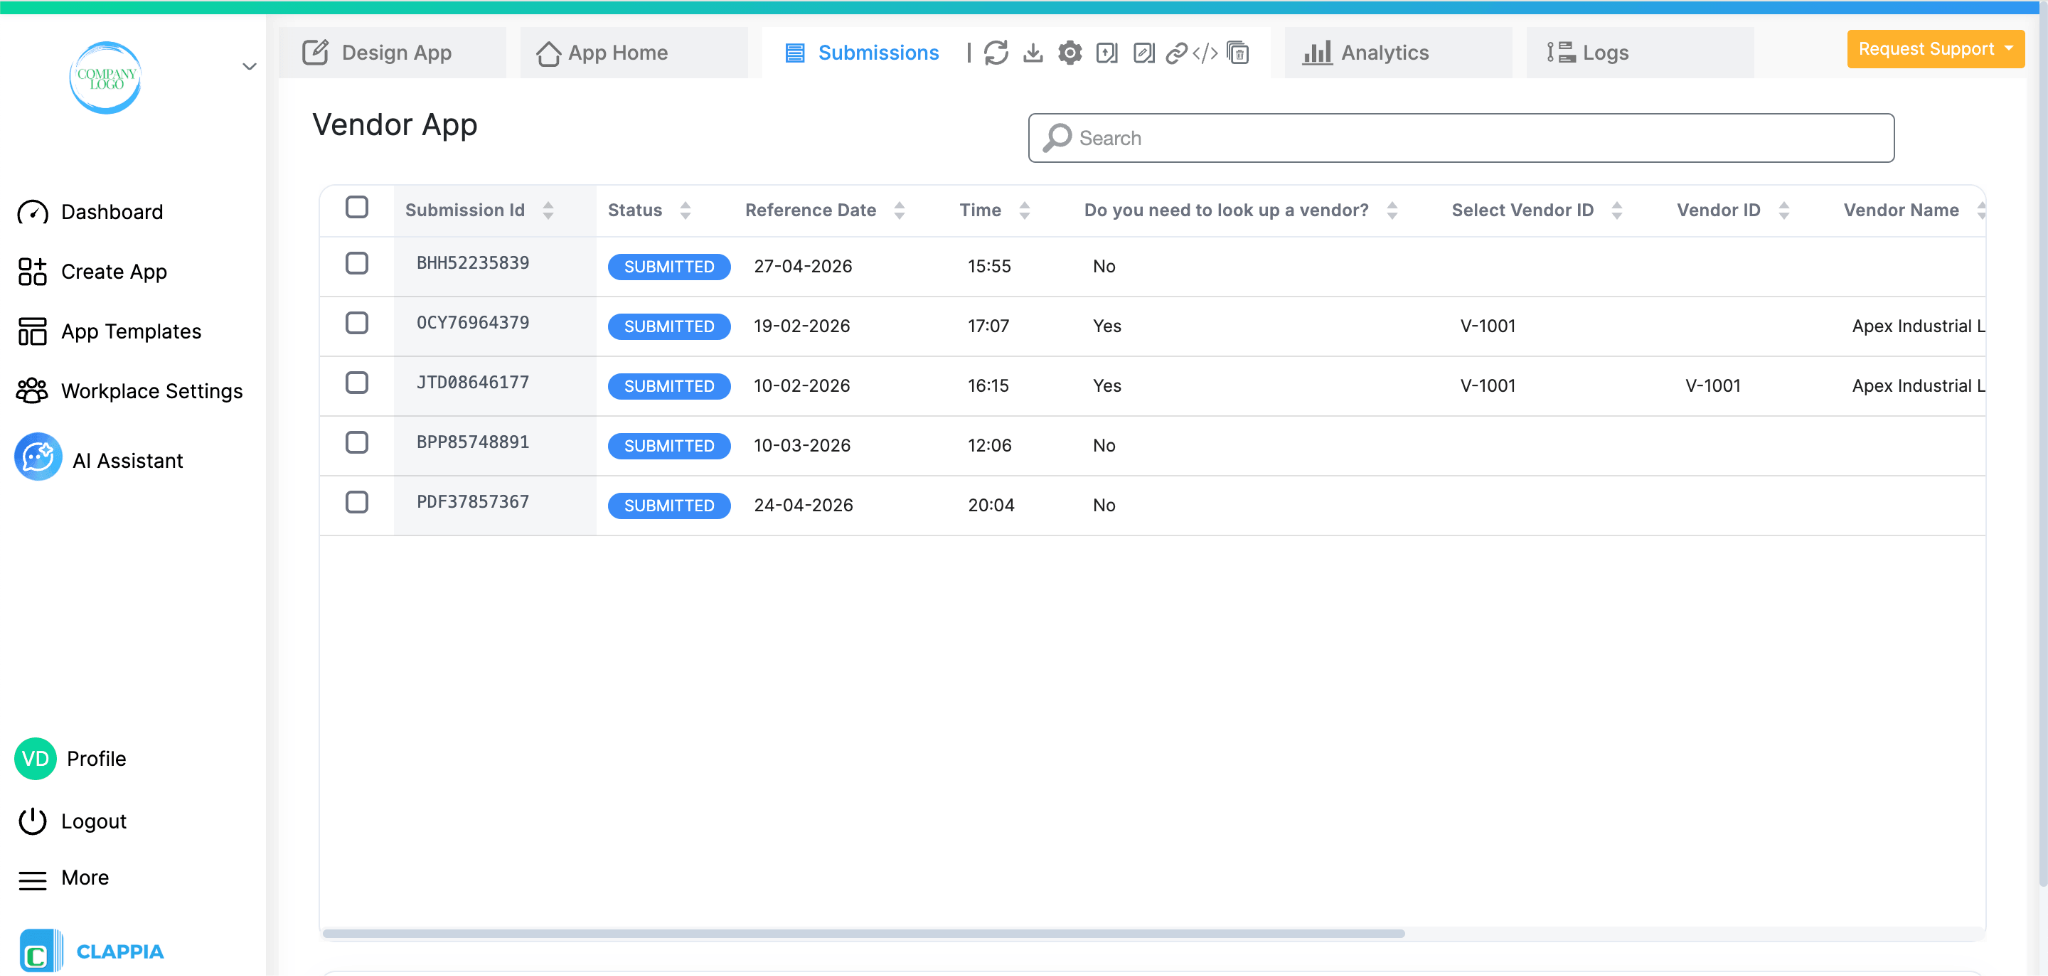2048x976 pixels.
Task: Open AI Assistant from the sidebar
Action: [x=128, y=461]
